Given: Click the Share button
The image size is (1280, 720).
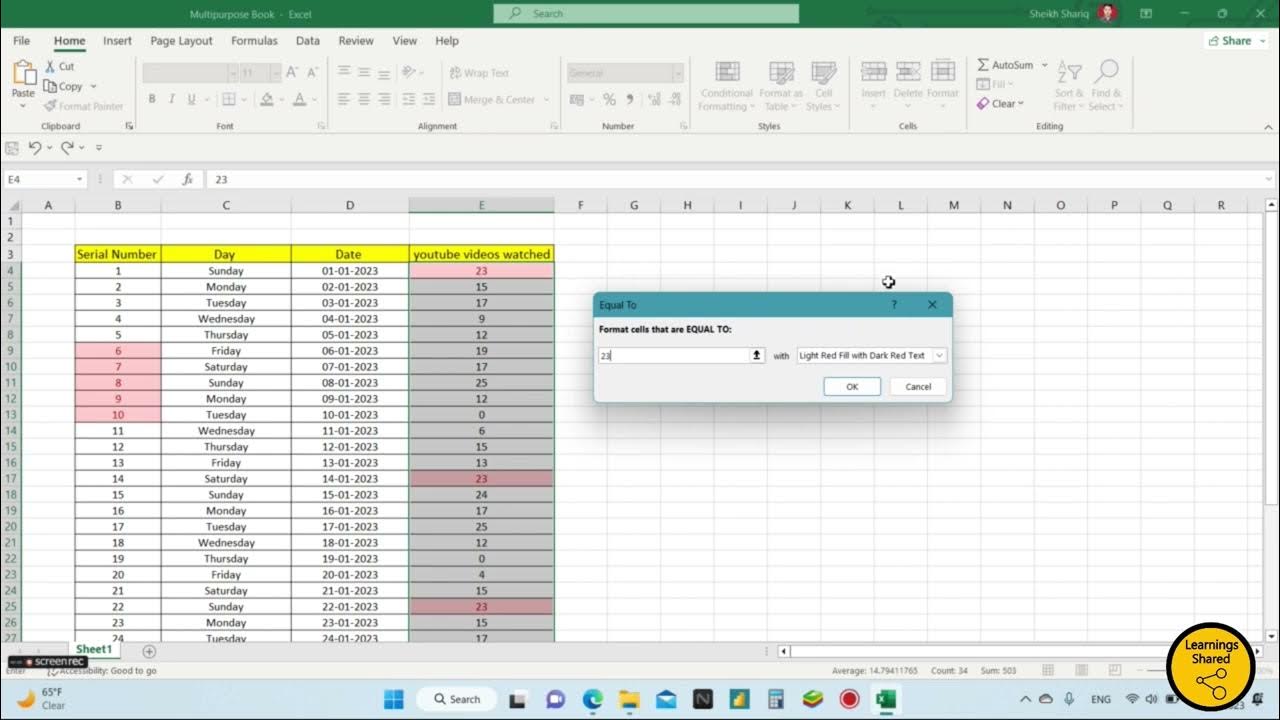Looking at the screenshot, I should (1237, 41).
